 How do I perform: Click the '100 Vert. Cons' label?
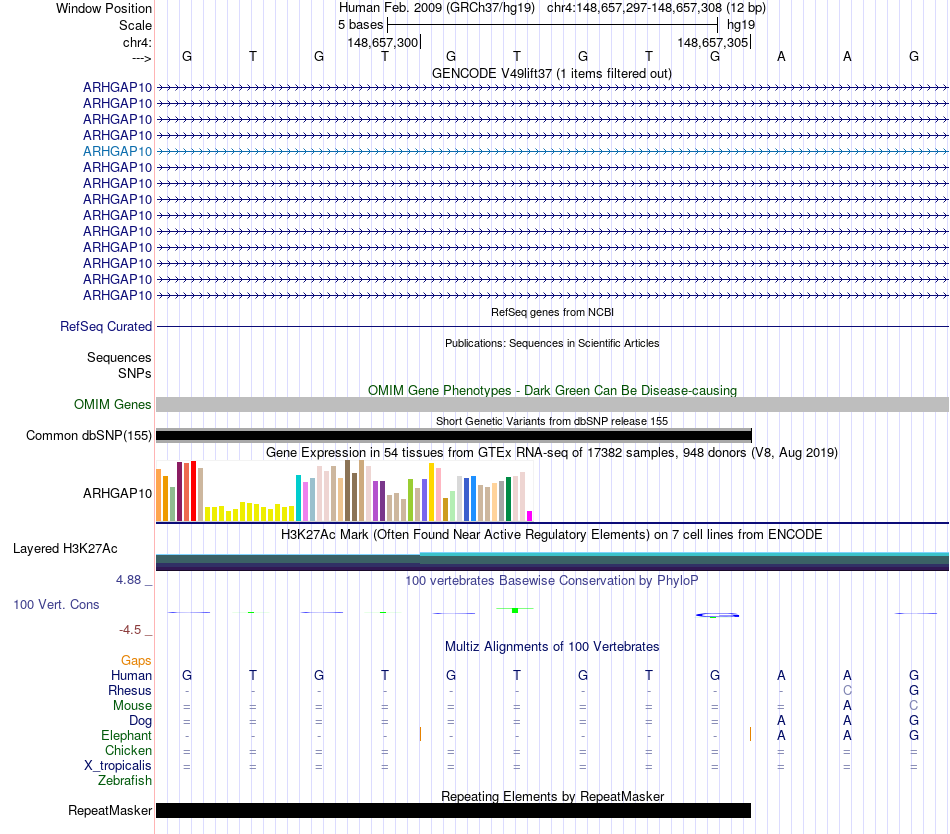[x=56, y=604]
